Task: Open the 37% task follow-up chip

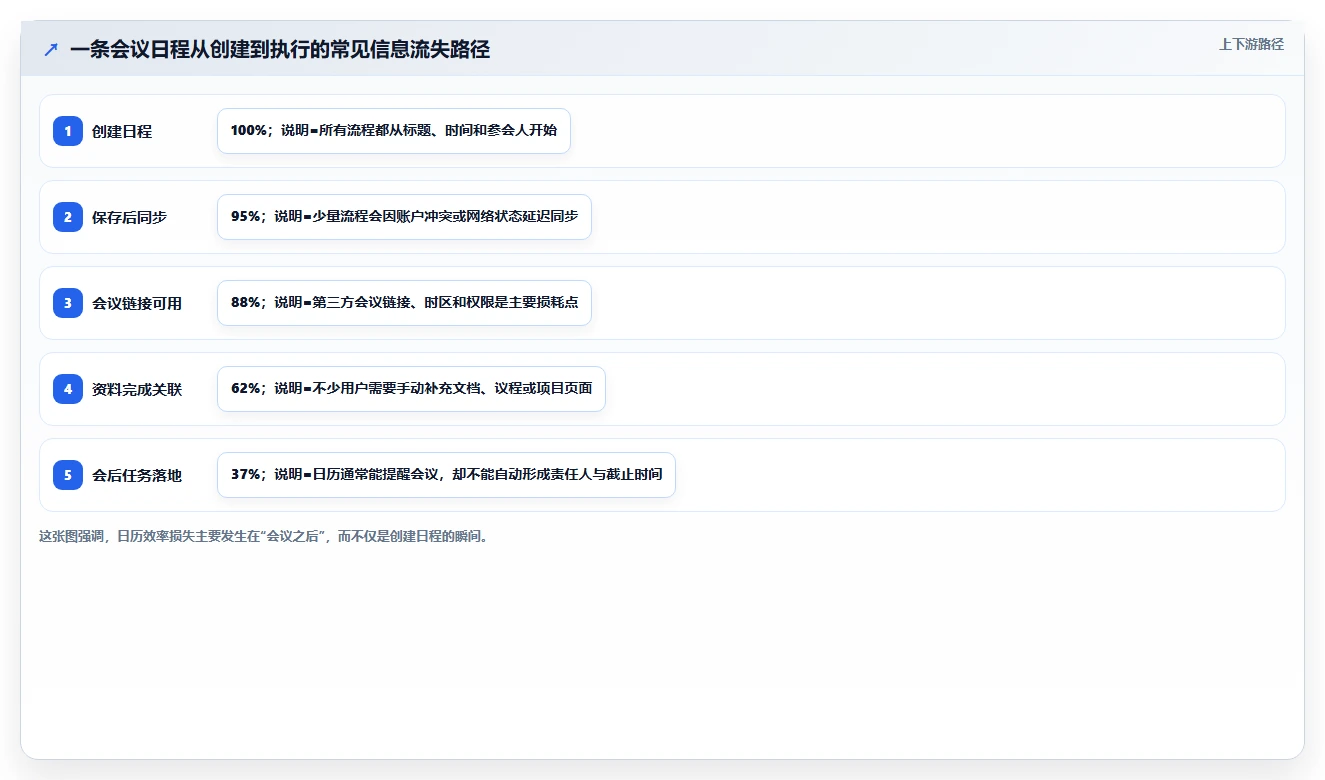Action: 446,475
